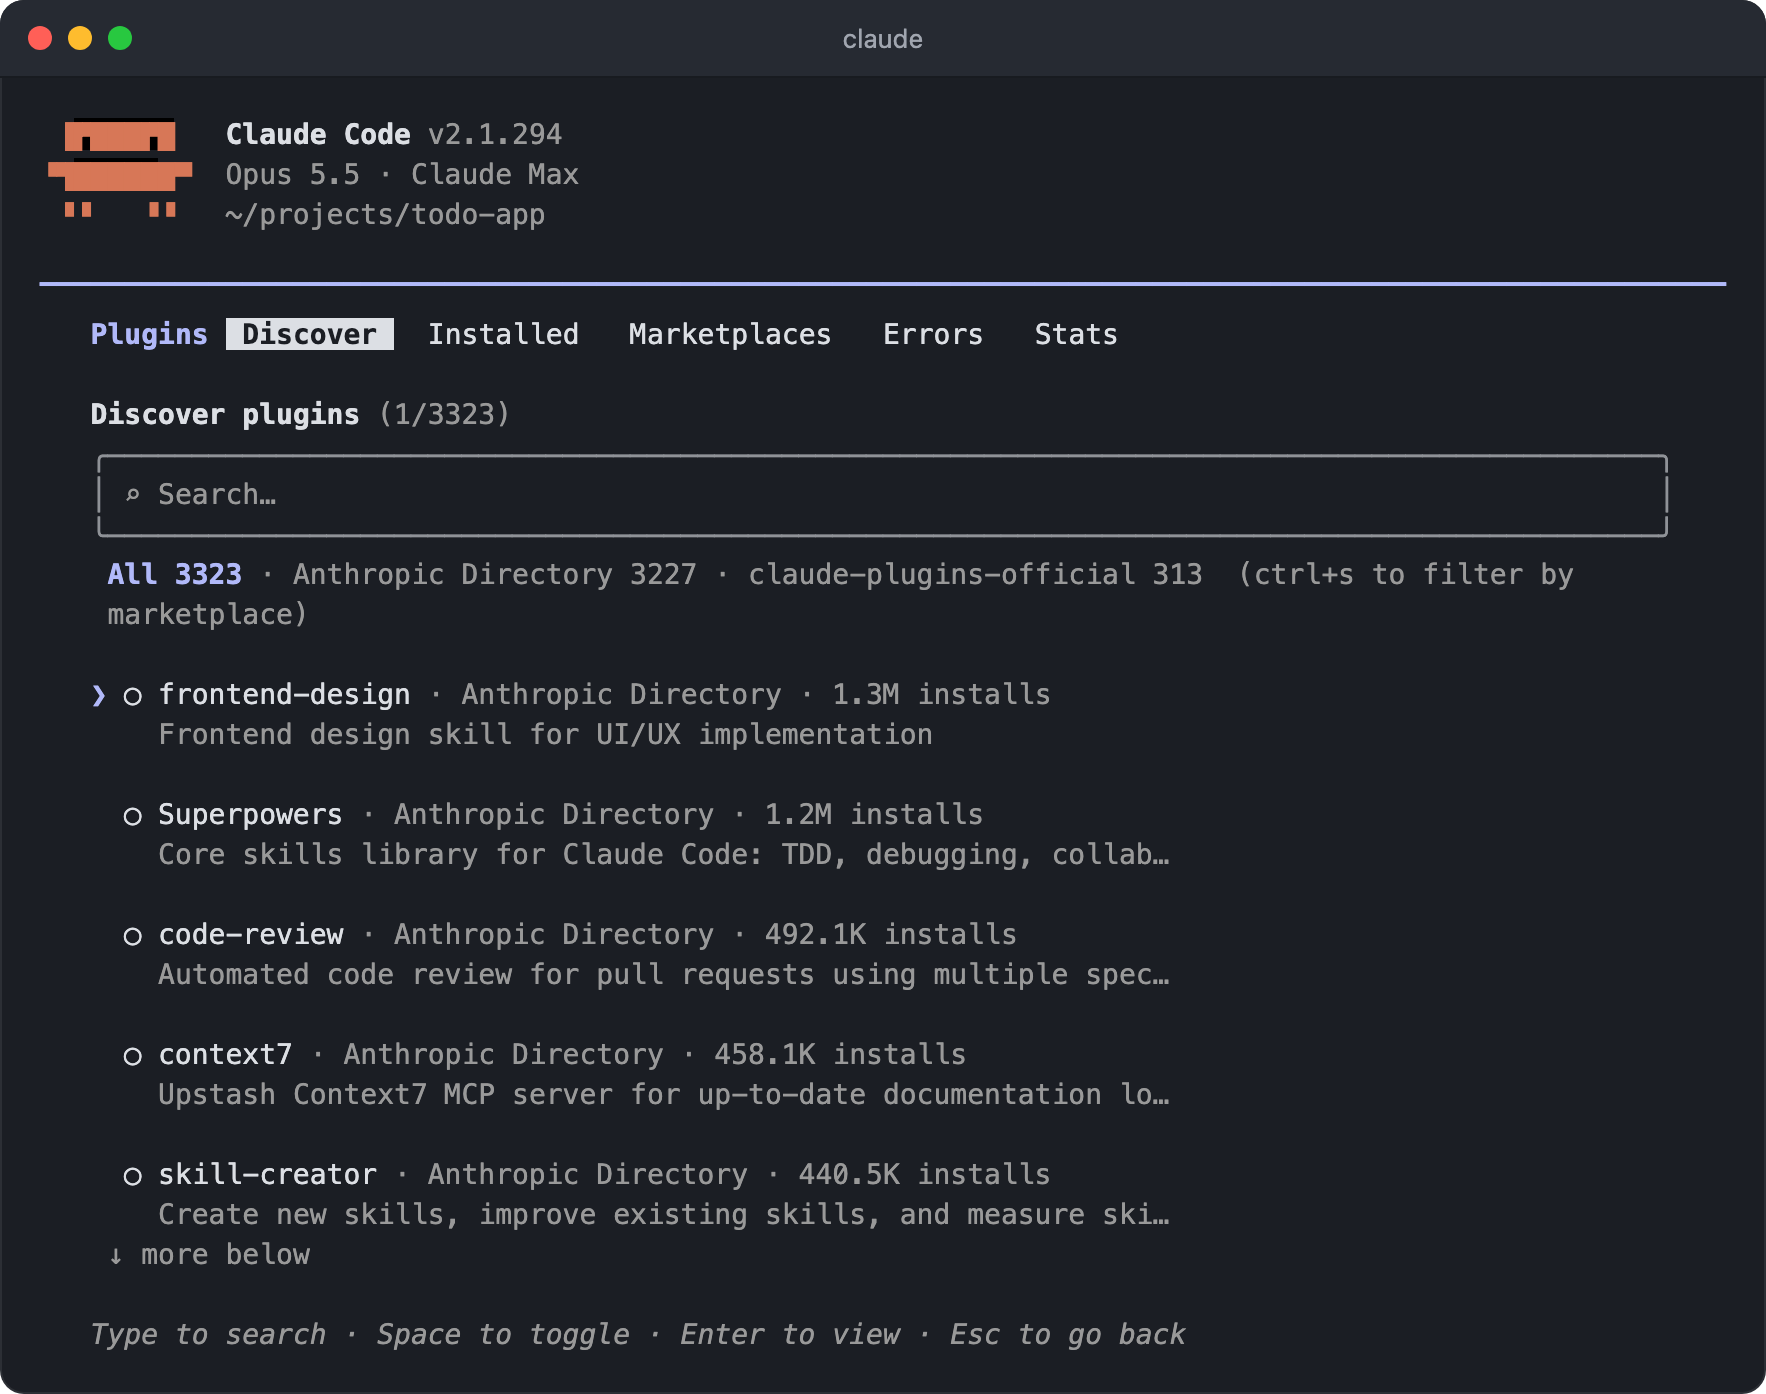Toggle the skill-creator plugin circle
Viewport: 1766px width, 1394px height.
click(x=132, y=1176)
